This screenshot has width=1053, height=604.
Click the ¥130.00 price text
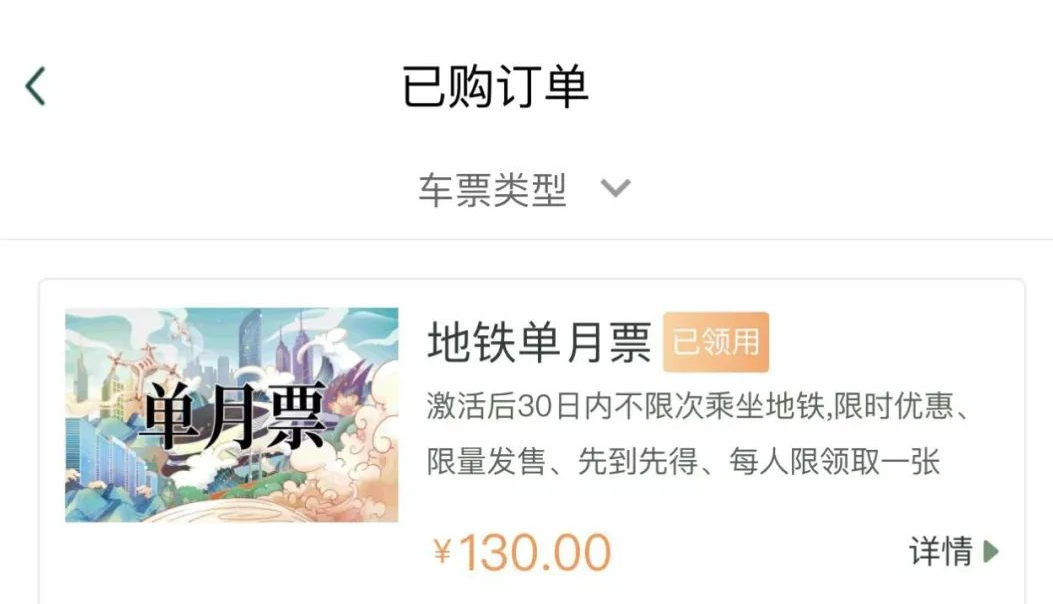pos(522,553)
